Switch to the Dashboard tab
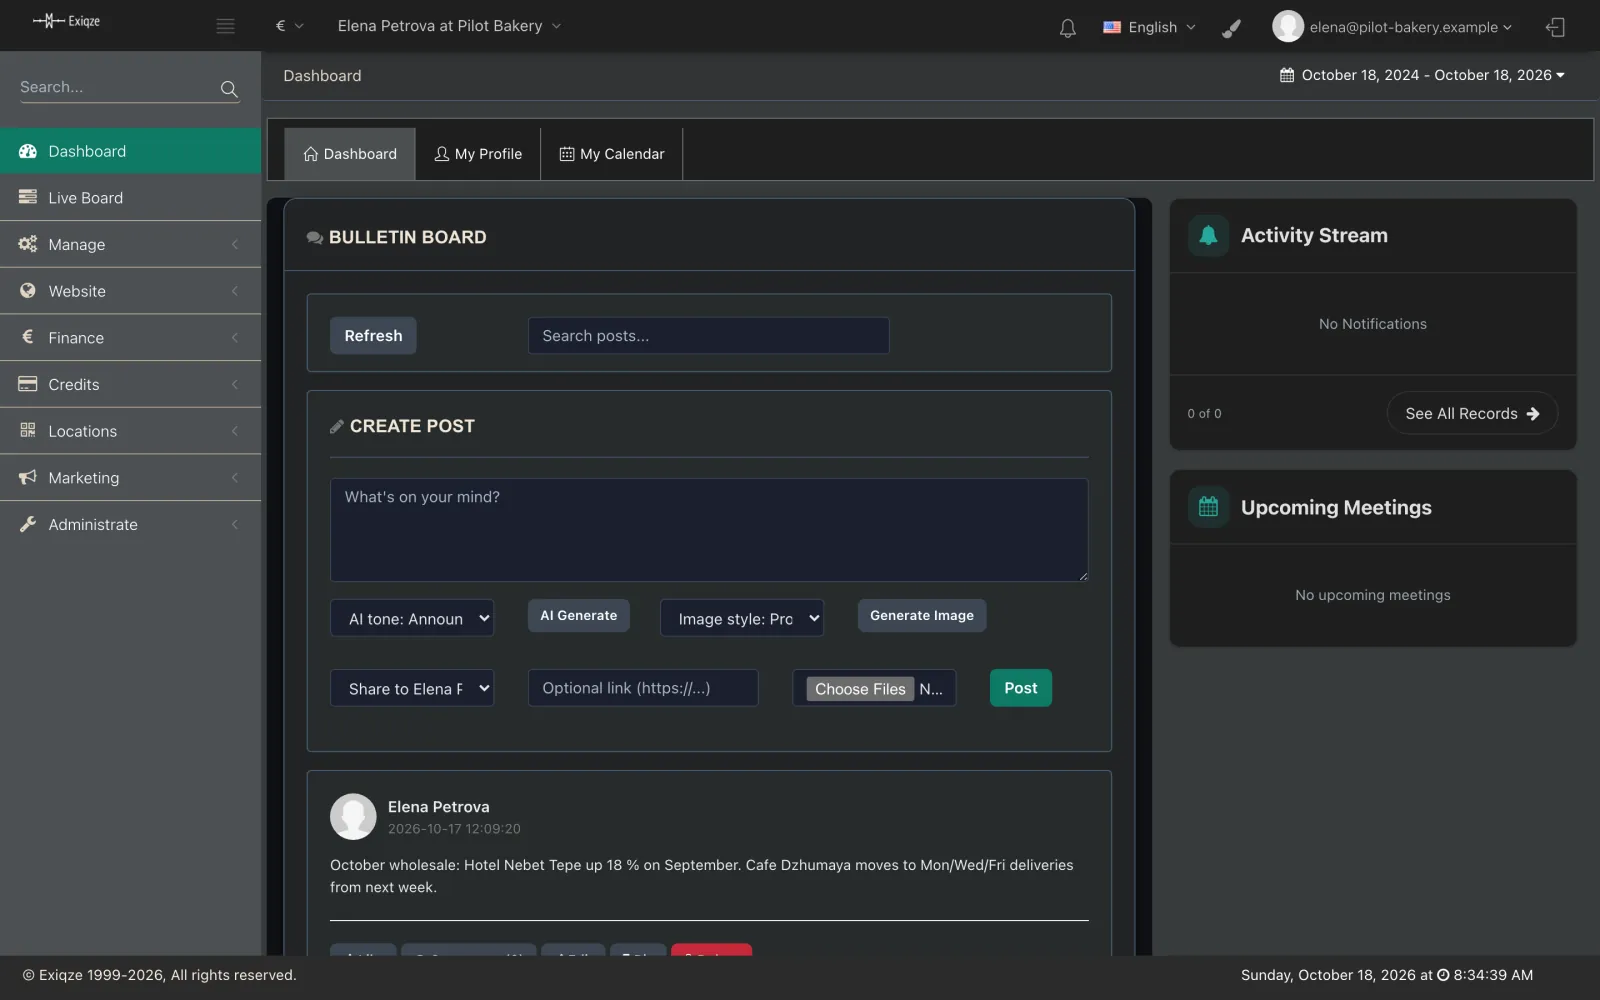This screenshot has height=1000, width=1600. click(x=350, y=154)
